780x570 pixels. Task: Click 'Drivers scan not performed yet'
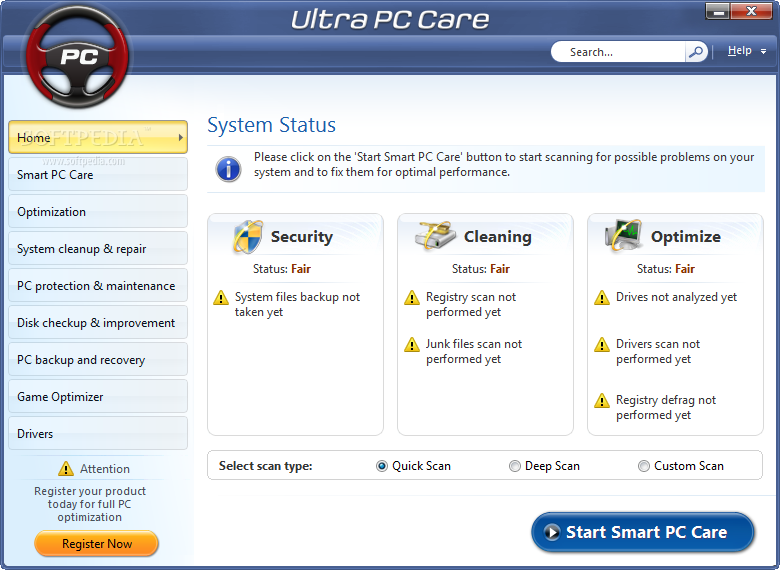click(658, 351)
